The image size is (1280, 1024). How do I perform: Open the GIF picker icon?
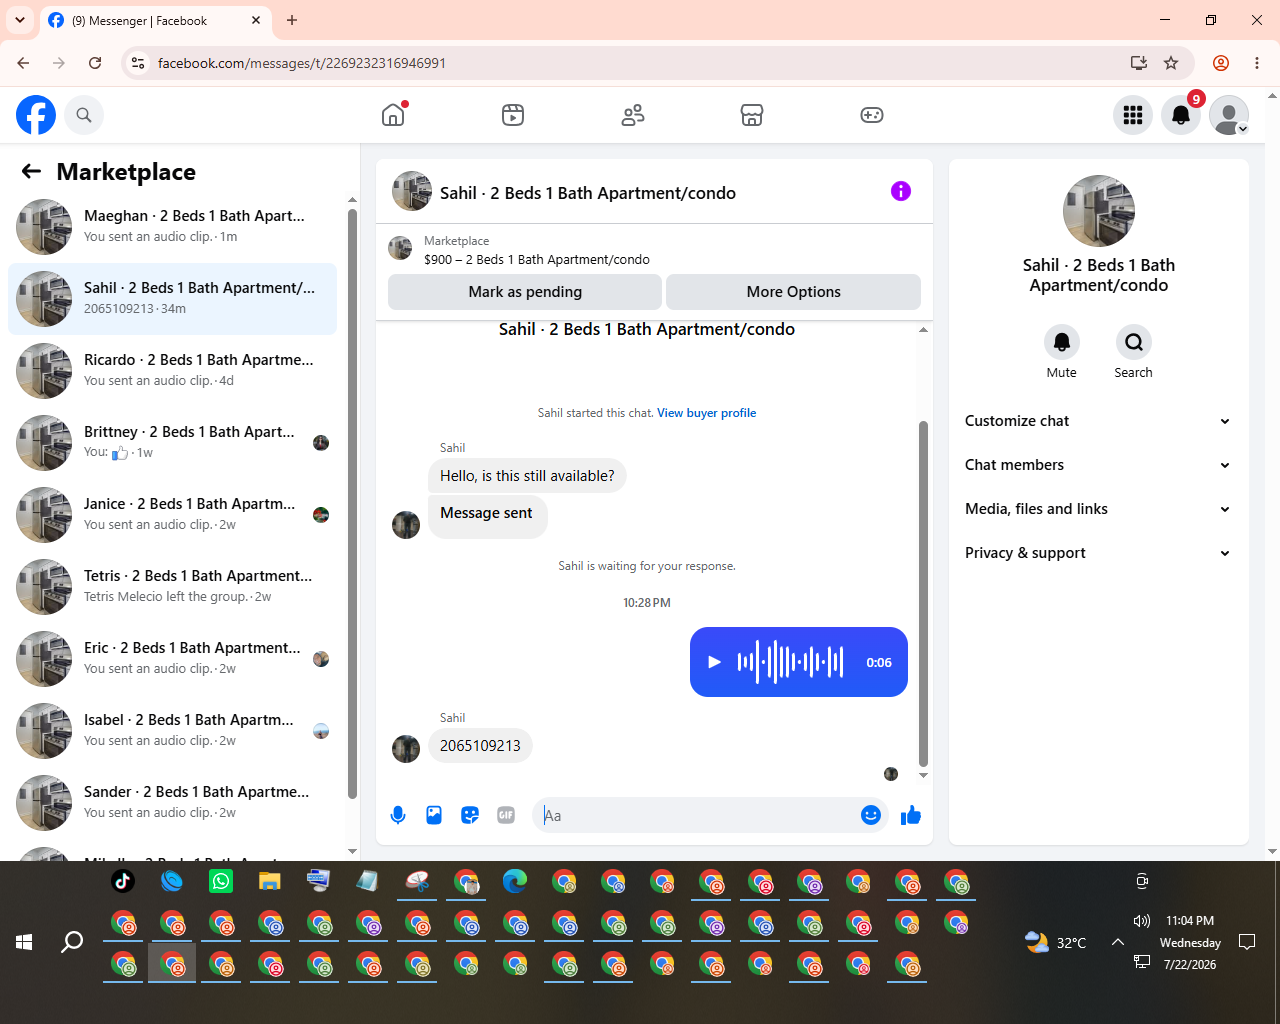pos(506,815)
